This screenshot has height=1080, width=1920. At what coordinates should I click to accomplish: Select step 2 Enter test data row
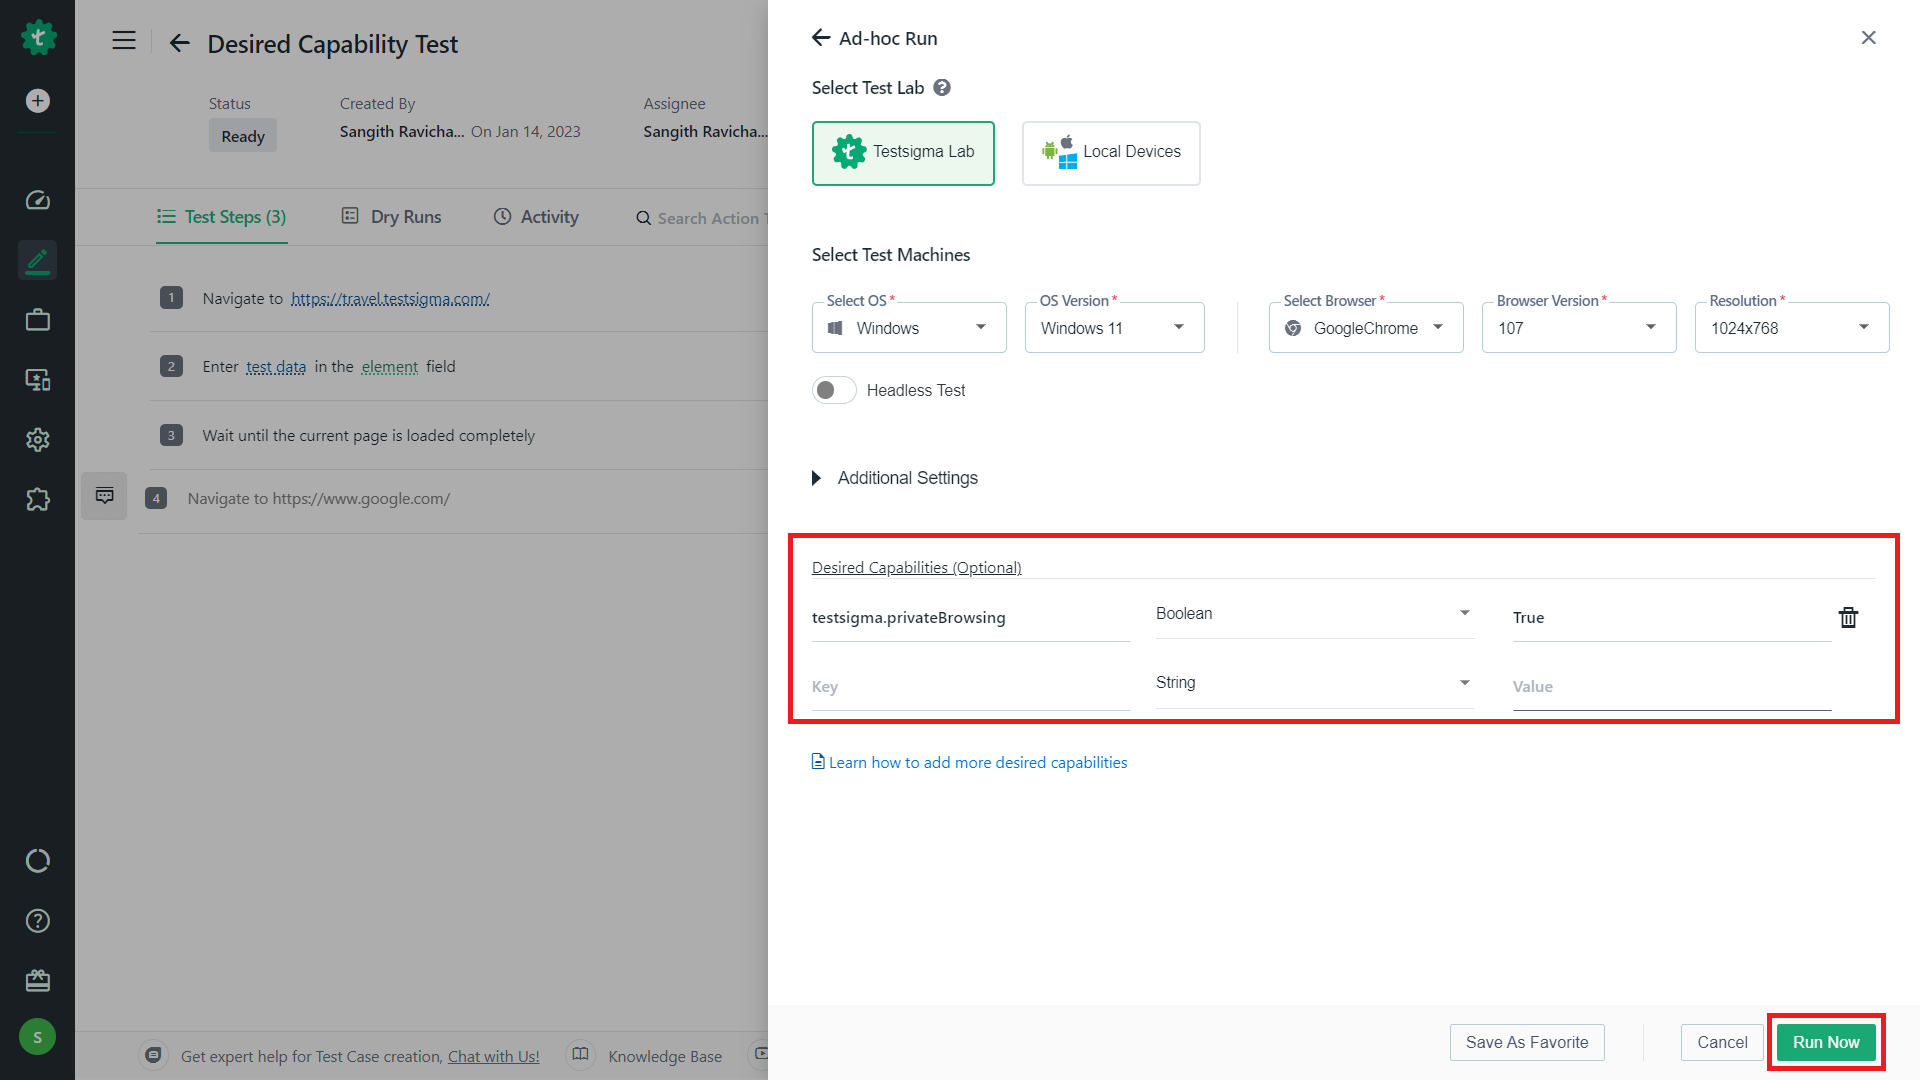tap(460, 366)
